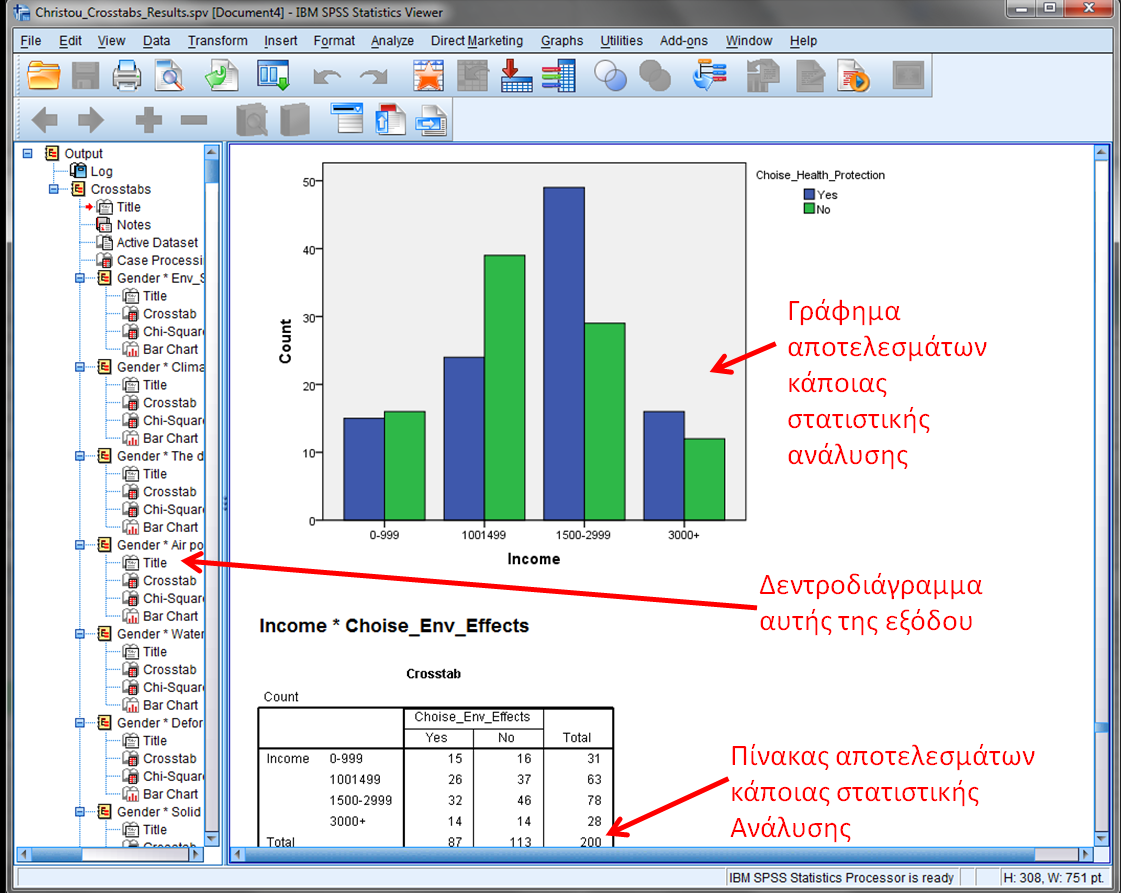Click the Use Sets overlapping circles icon
Image resolution: width=1121 pixels, height=893 pixels.
pos(610,76)
